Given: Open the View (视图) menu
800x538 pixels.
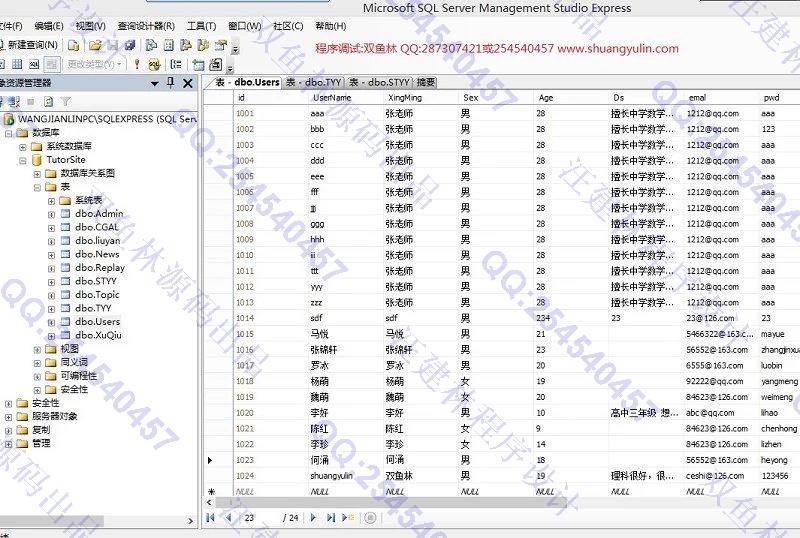Looking at the screenshot, I should pyautogui.click(x=90, y=26).
